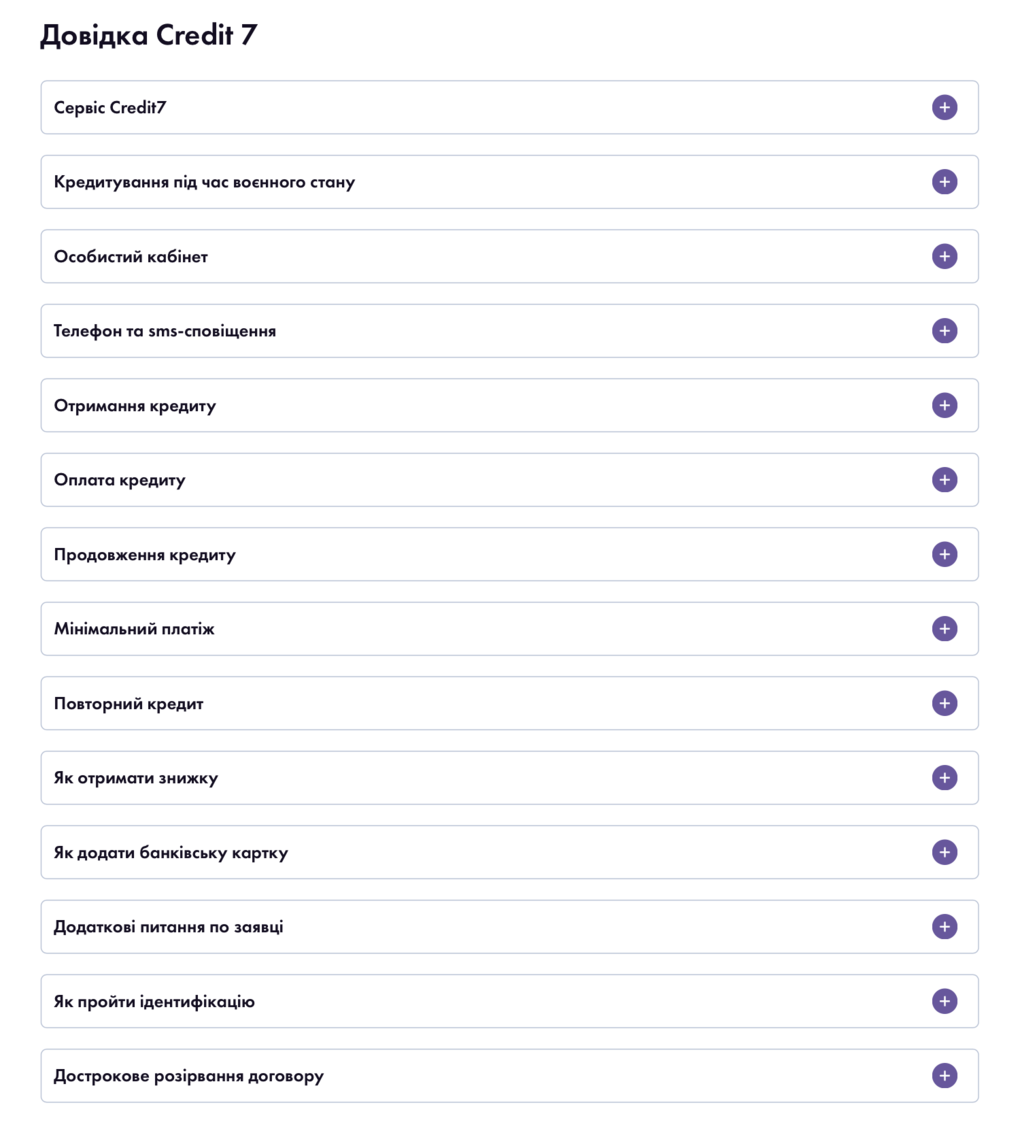Expand the Кредитування під час воєнного стану section
This screenshot has height=1133, width=1020.
pyautogui.click(x=944, y=182)
